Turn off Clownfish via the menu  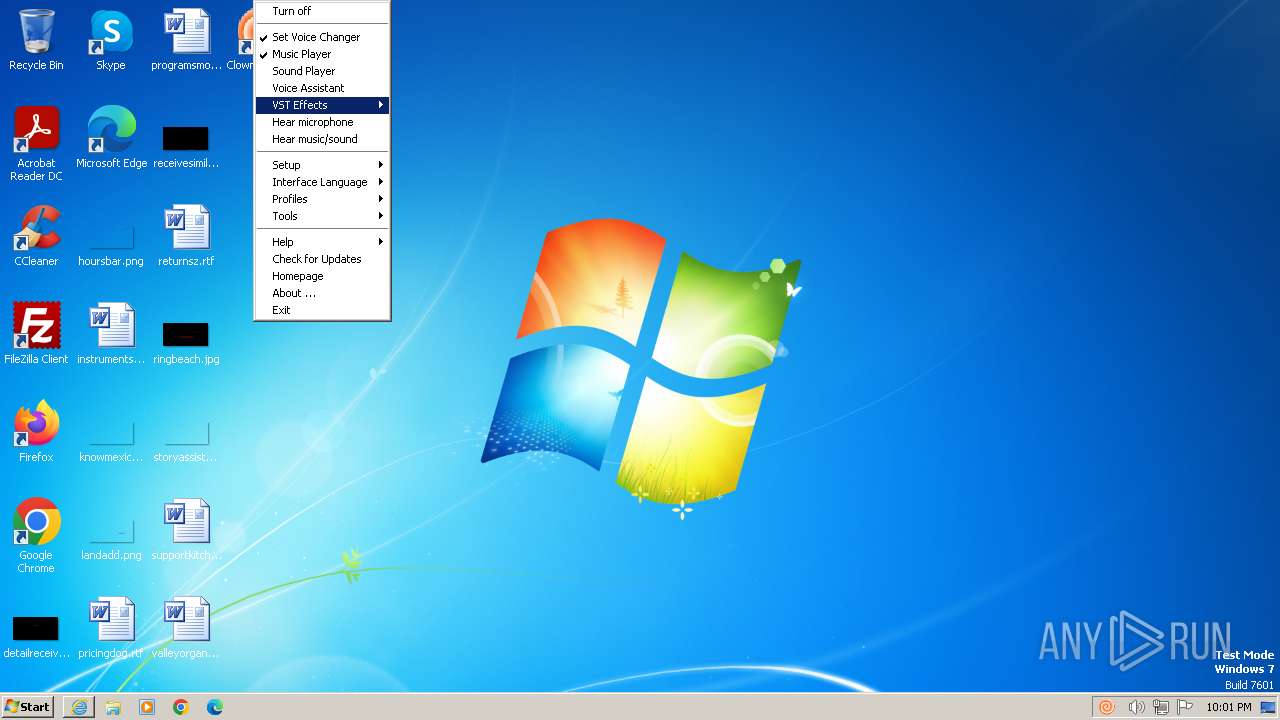pyautogui.click(x=322, y=11)
